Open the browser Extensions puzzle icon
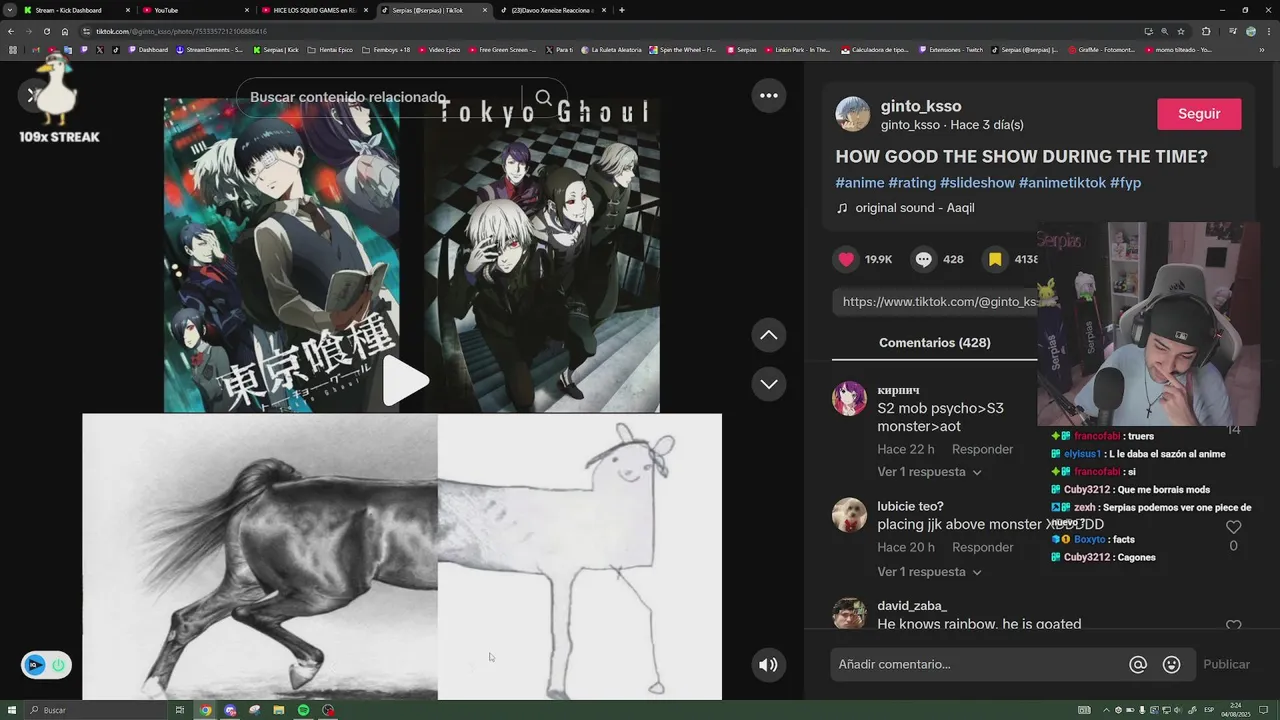The width and height of the screenshot is (1280, 720). pos(1206,31)
